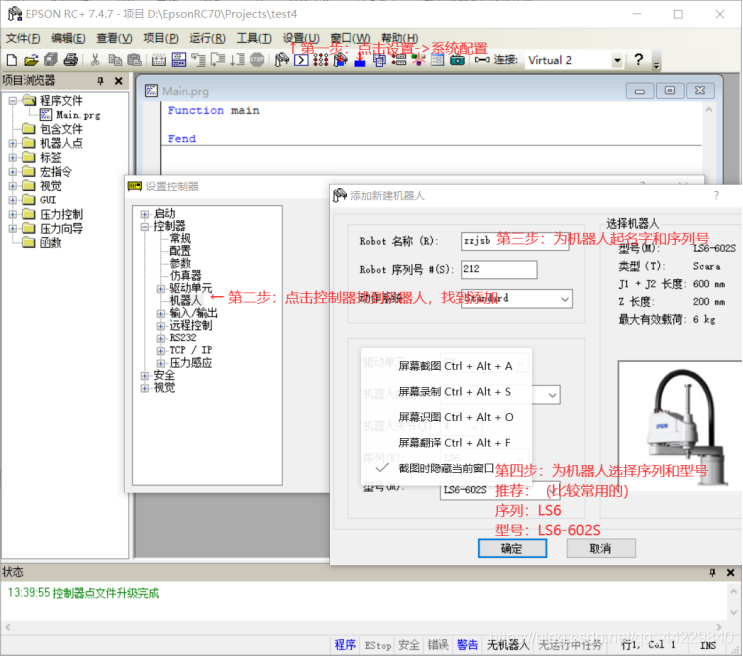Click the status panel scroll-up arrow
This screenshot has height=656, width=743.
[734, 592]
